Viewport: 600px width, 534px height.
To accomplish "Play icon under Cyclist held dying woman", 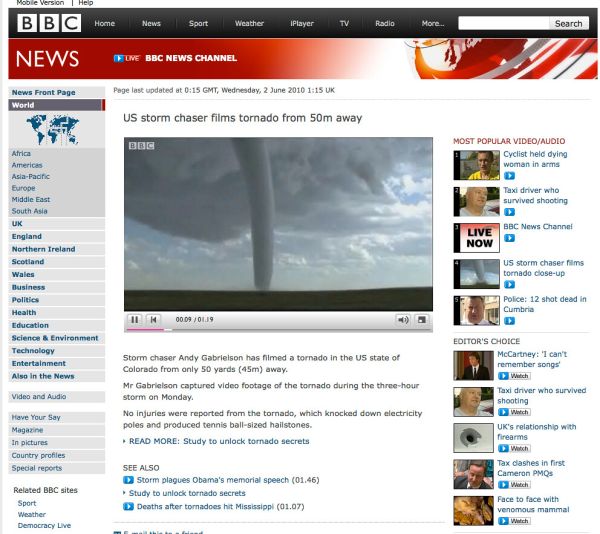I will tap(509, 176).
